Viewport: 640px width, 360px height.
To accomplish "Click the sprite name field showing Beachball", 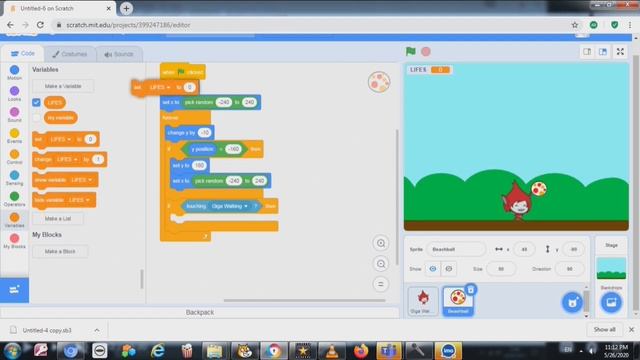I will coord(456,249).
